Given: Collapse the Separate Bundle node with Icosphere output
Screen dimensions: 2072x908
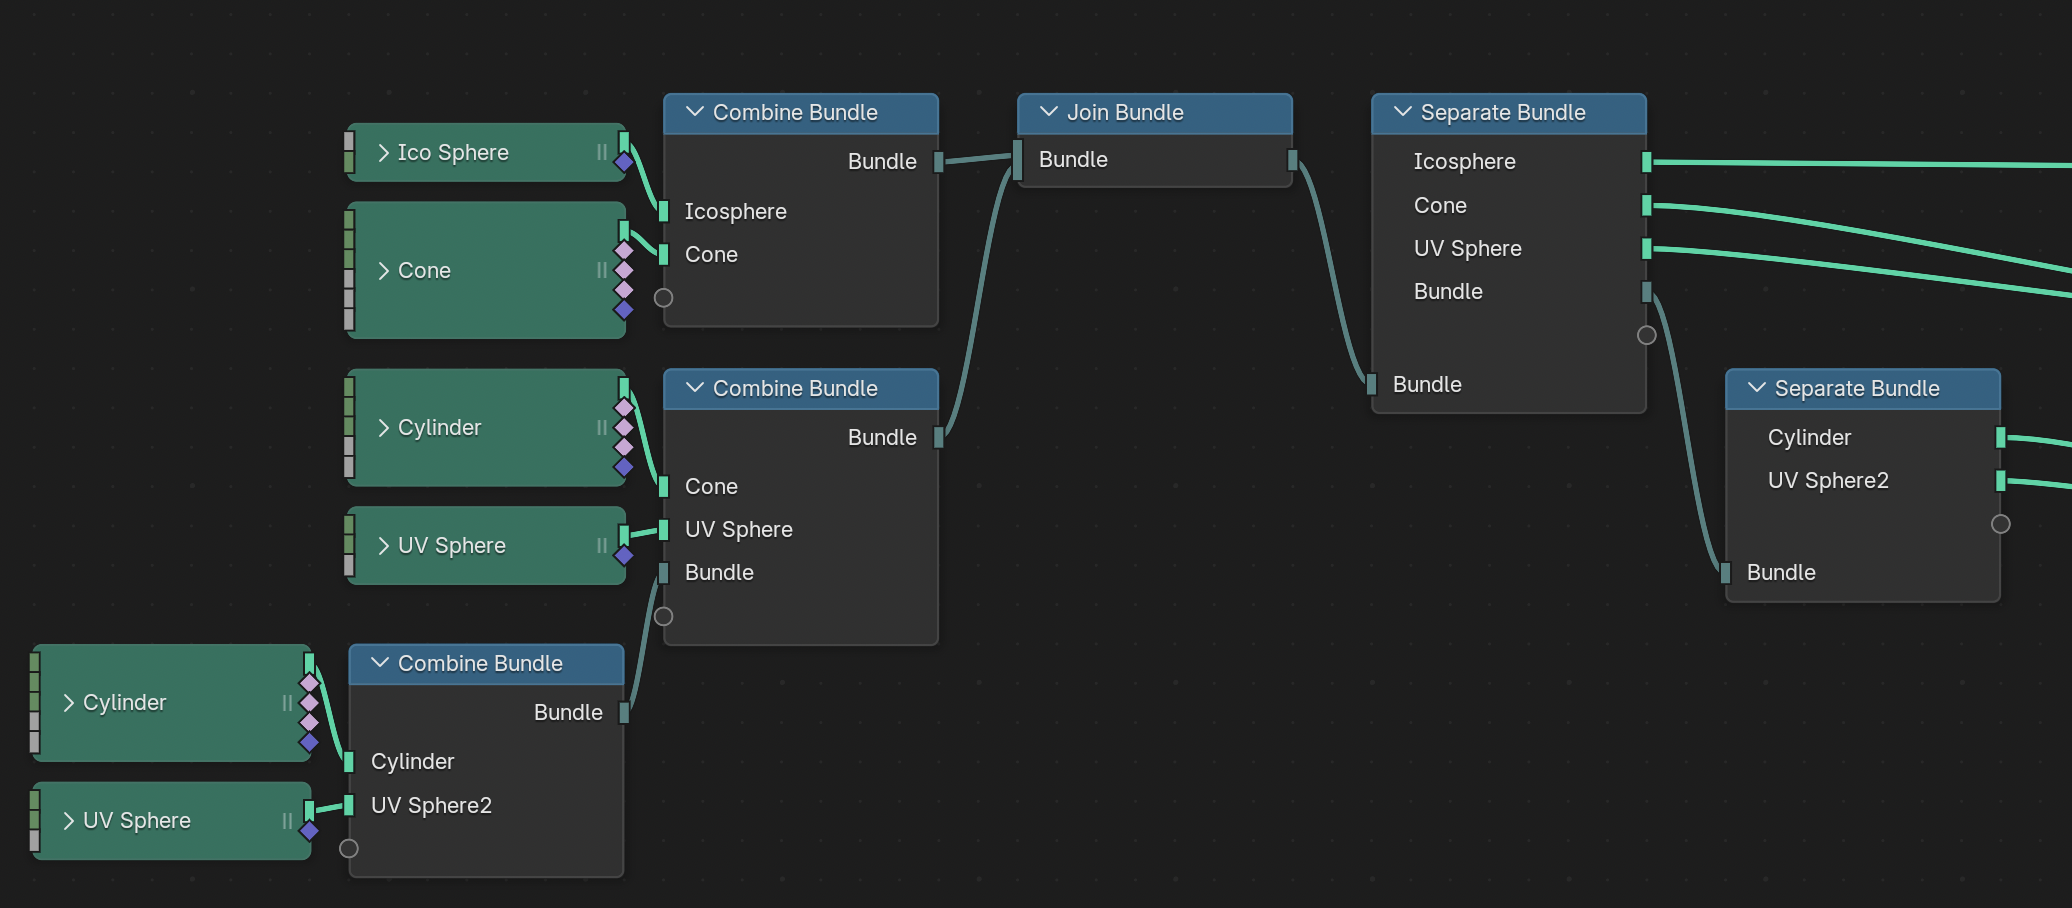Looking at the screenshot, I should 1403,112.
